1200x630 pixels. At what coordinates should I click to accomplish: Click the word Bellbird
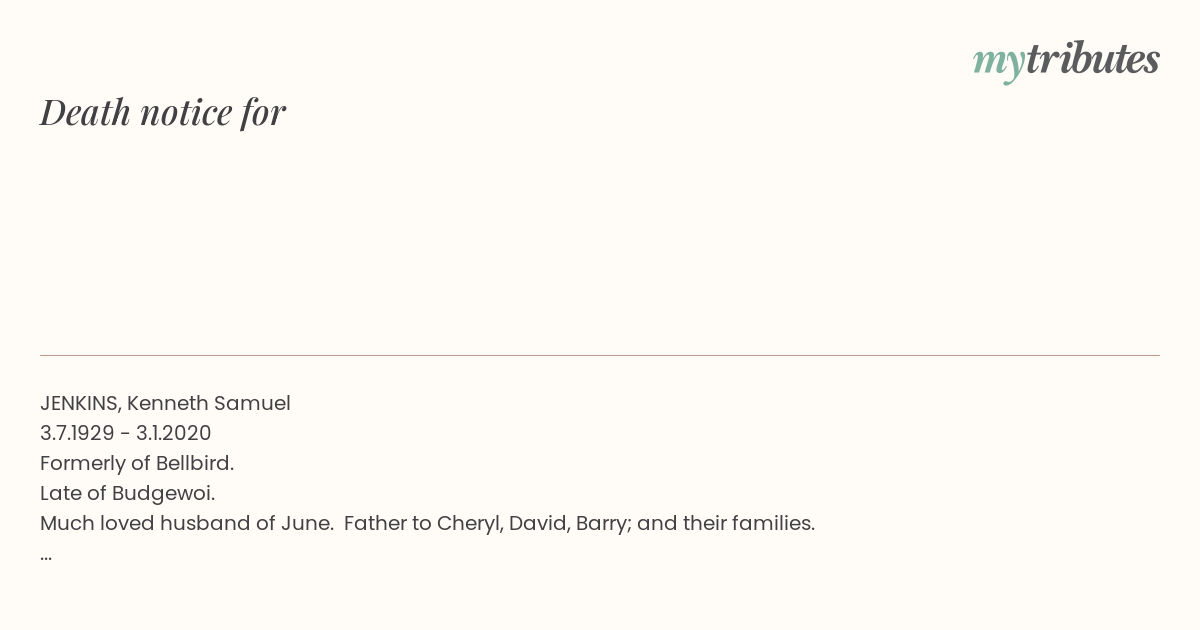coord(194,464)
